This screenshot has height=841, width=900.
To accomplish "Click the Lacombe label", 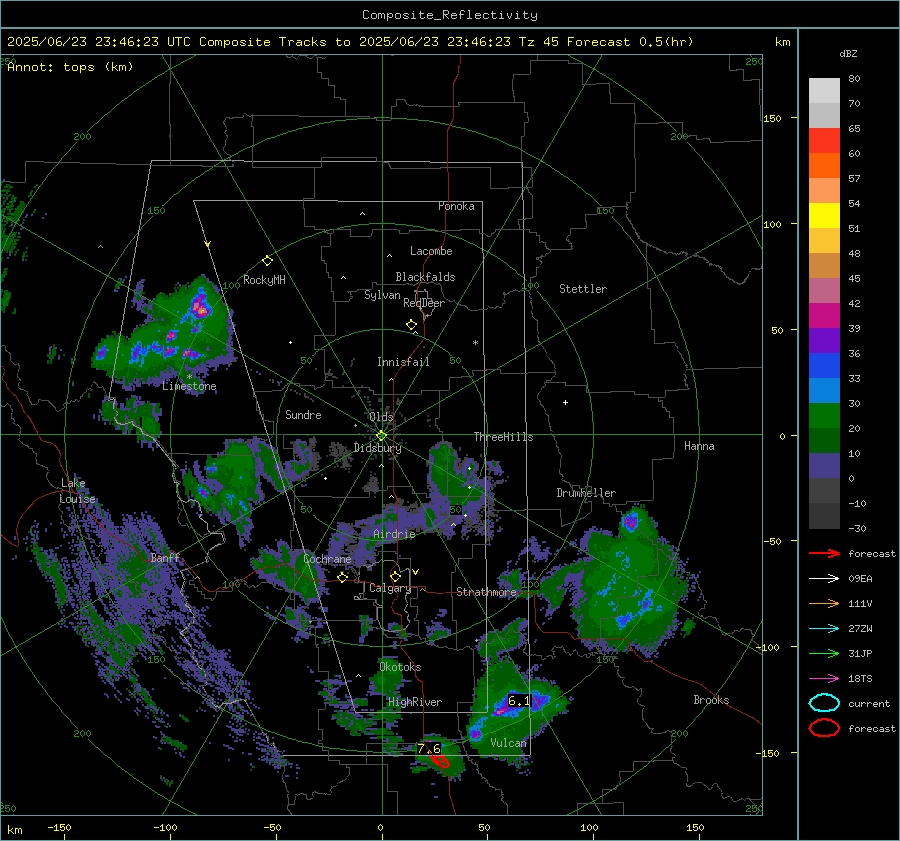I will pyautogui.click(x=431, y=251).
